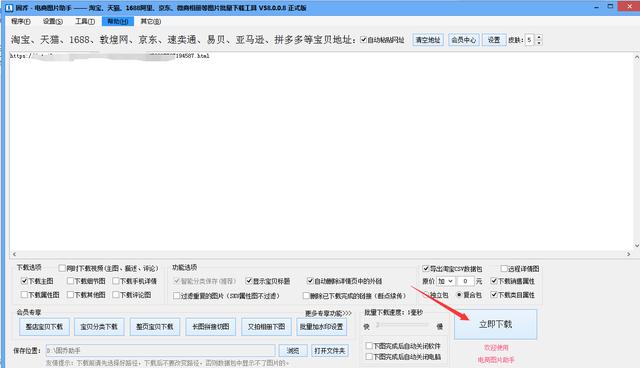This screenshot has height=368, width=640.
Task: Select the 独立包 radio button
Action: coord(426,295)
